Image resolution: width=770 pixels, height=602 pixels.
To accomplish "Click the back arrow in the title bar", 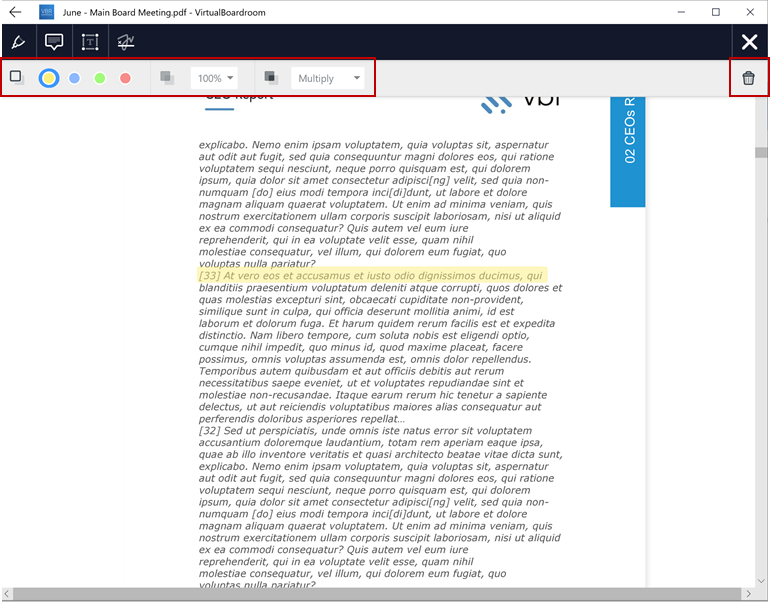I will point(15,12).
